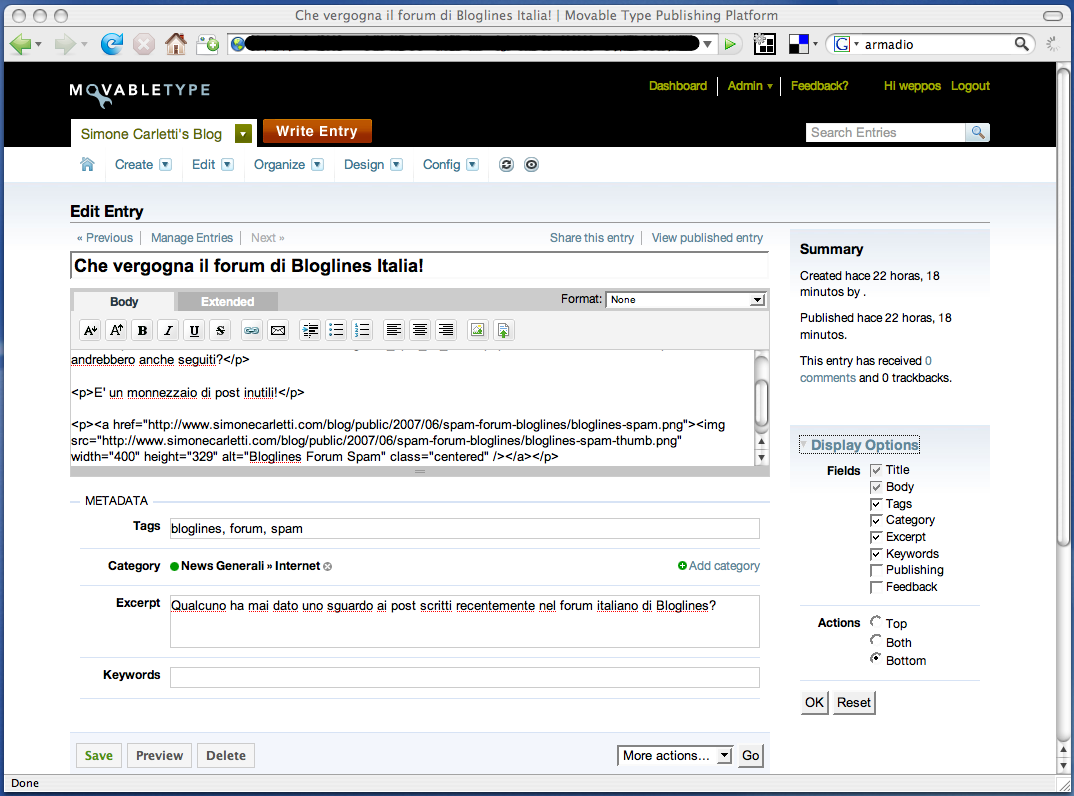Open the Format dropdown showing None
The width and height of the screenshot is (1074, 796).
[x=686, y=299]
